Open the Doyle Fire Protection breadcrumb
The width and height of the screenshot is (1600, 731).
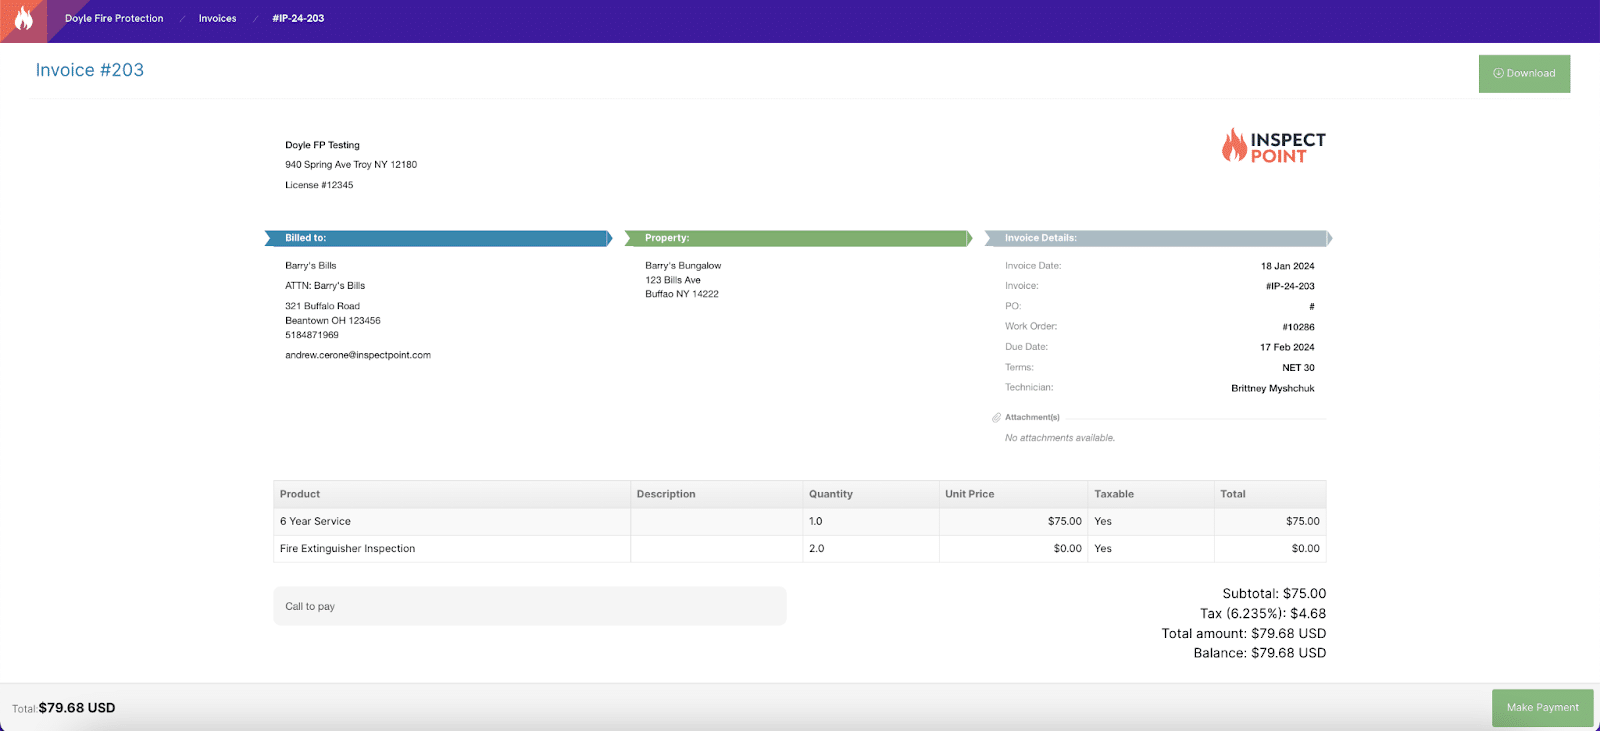[114, 19]
